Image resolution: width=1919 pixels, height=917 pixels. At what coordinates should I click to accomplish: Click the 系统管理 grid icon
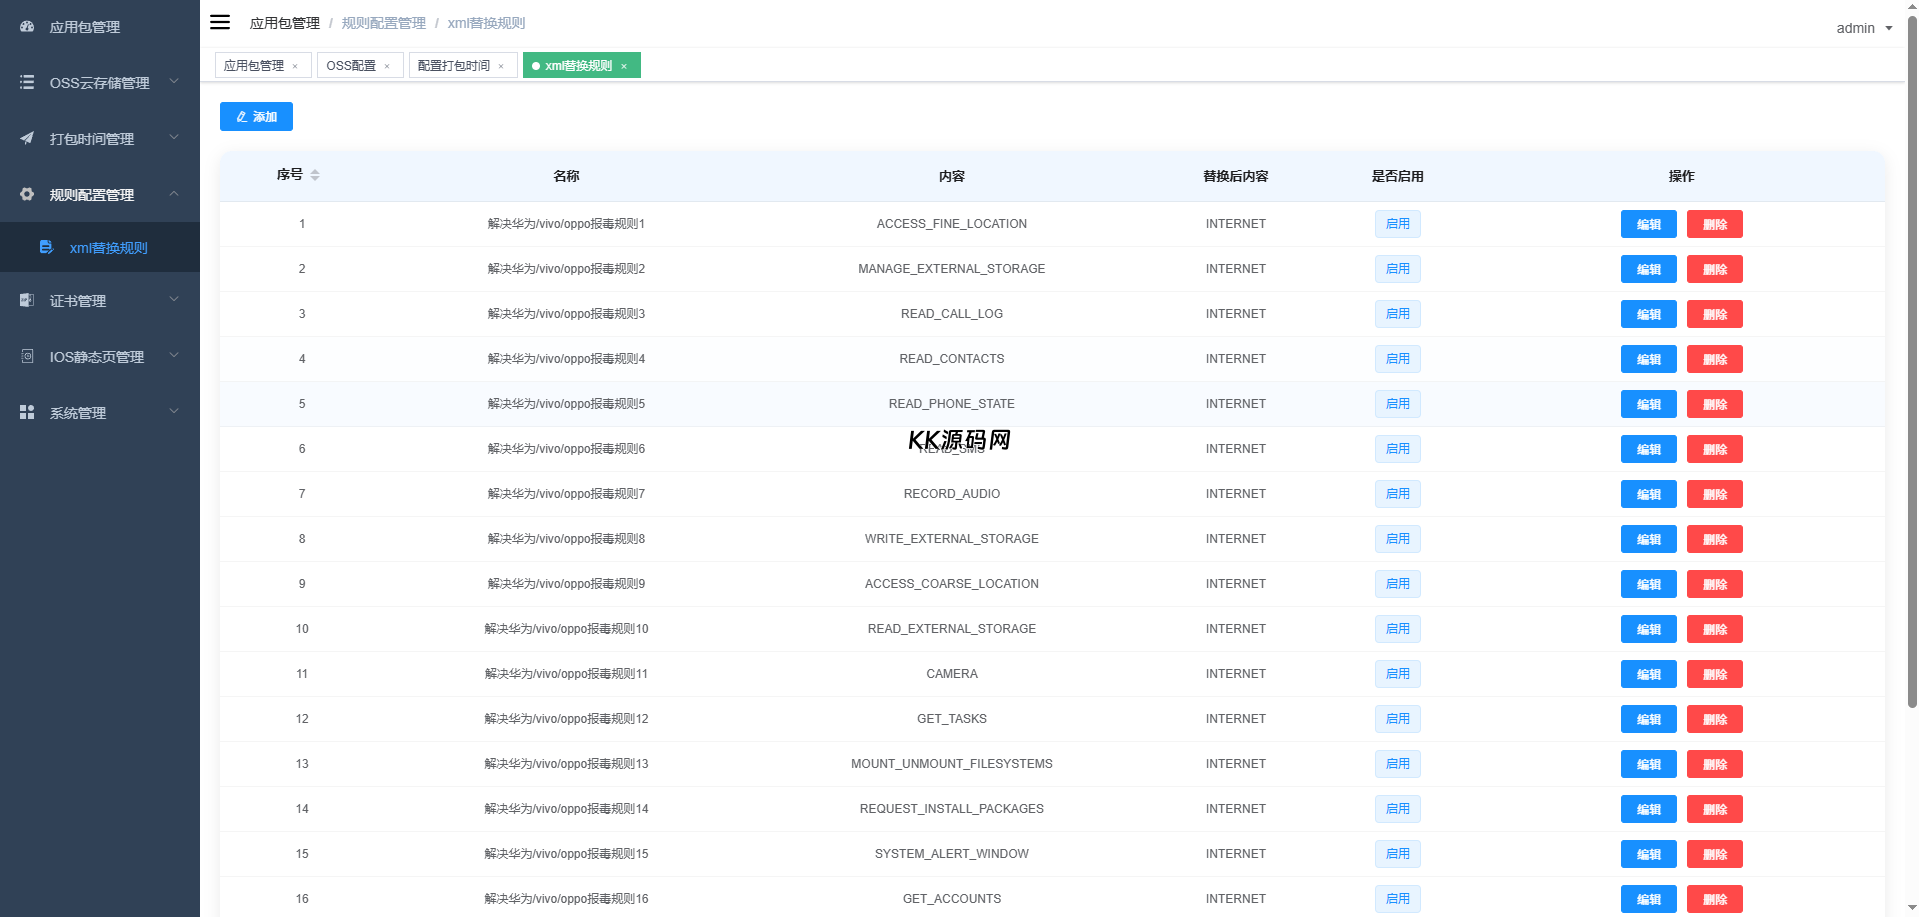27,412
